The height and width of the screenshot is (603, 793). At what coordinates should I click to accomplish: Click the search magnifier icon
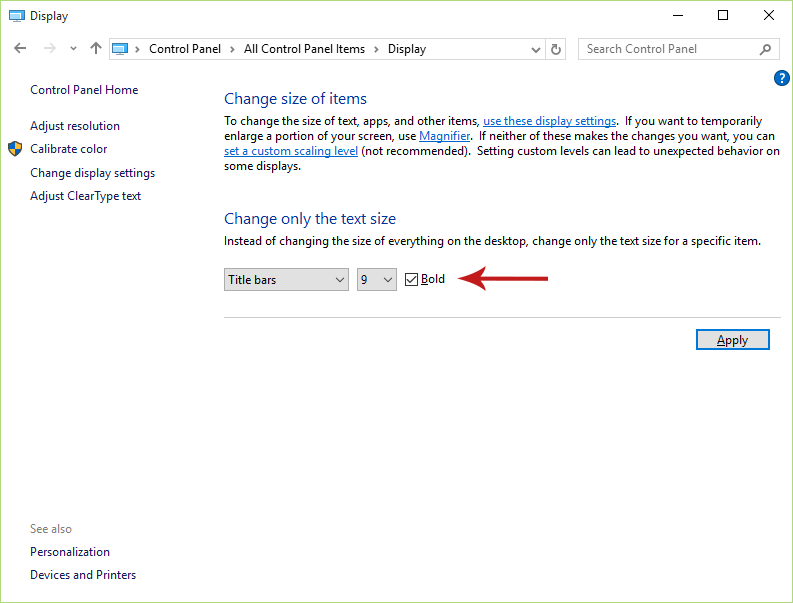coord(766,49)
